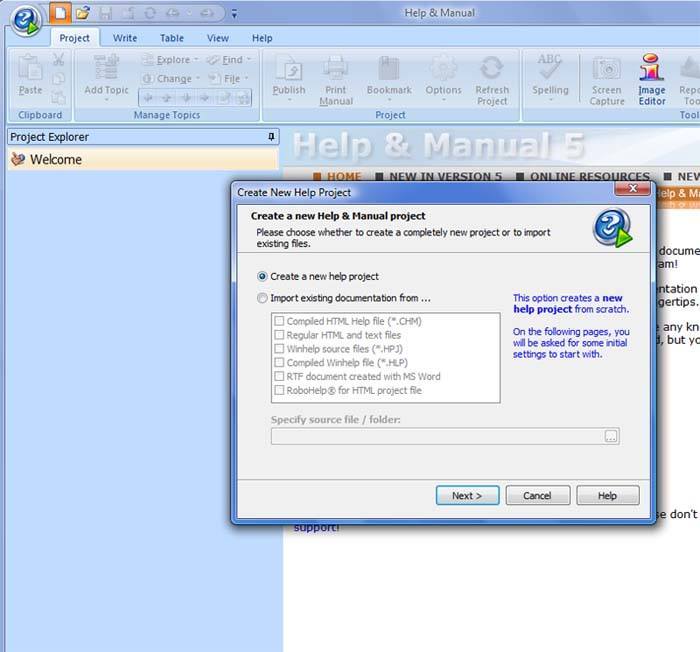
Task: Select 'Import existing documentation from' option
Action: click(263, 298)
